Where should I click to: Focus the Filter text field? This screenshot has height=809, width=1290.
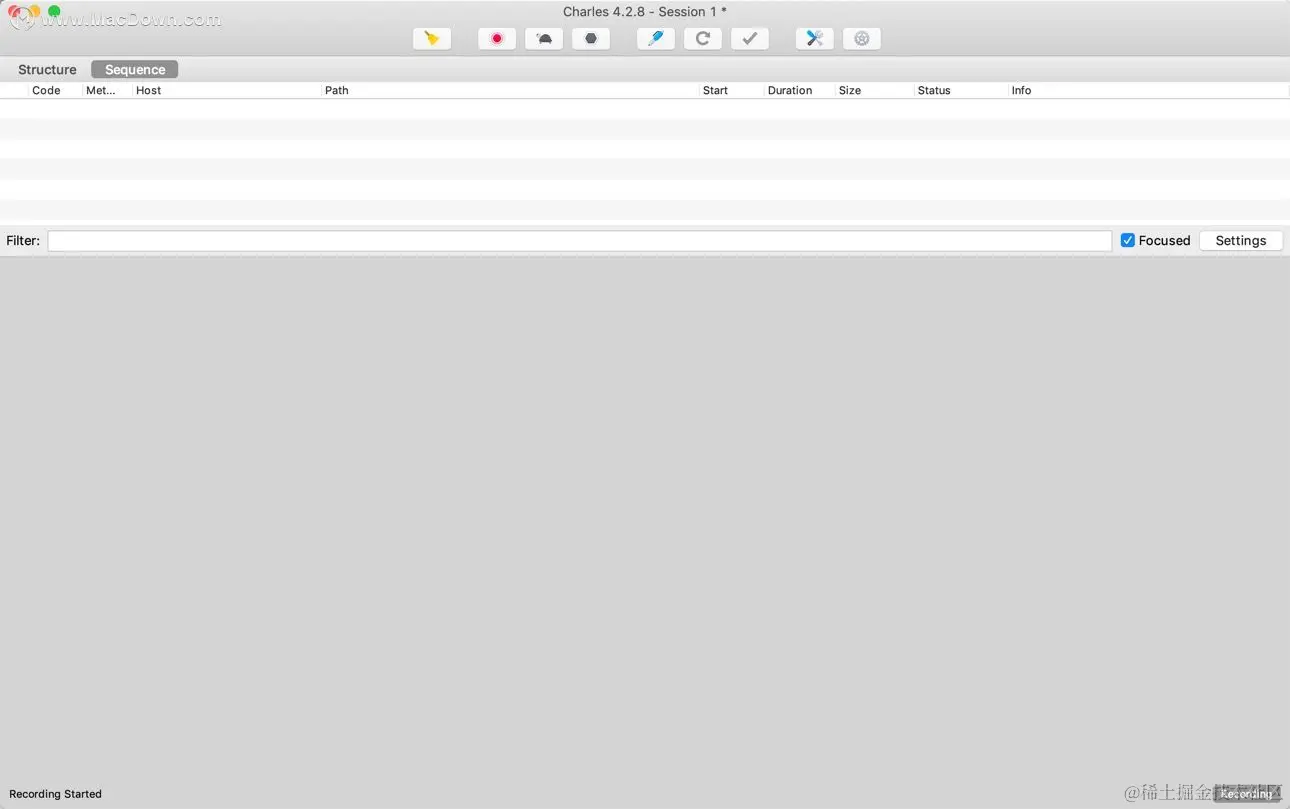coord(580,241)
